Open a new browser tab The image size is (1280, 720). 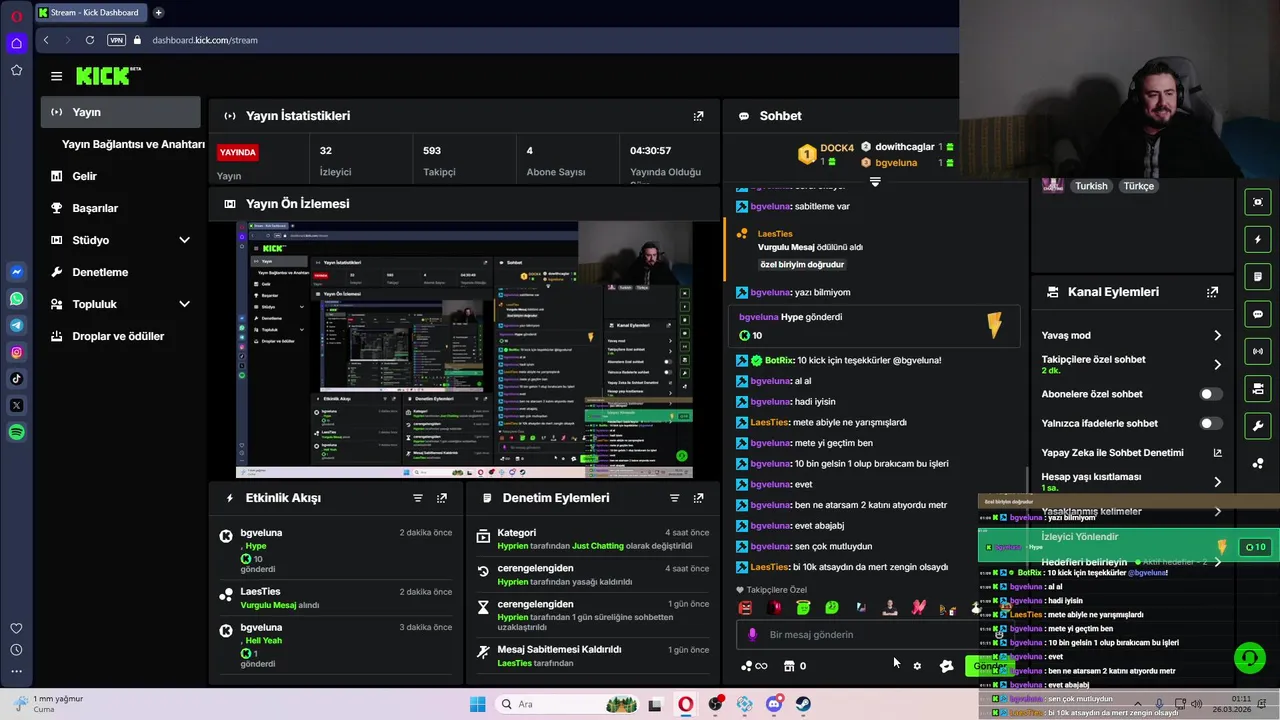pos(158,13)
